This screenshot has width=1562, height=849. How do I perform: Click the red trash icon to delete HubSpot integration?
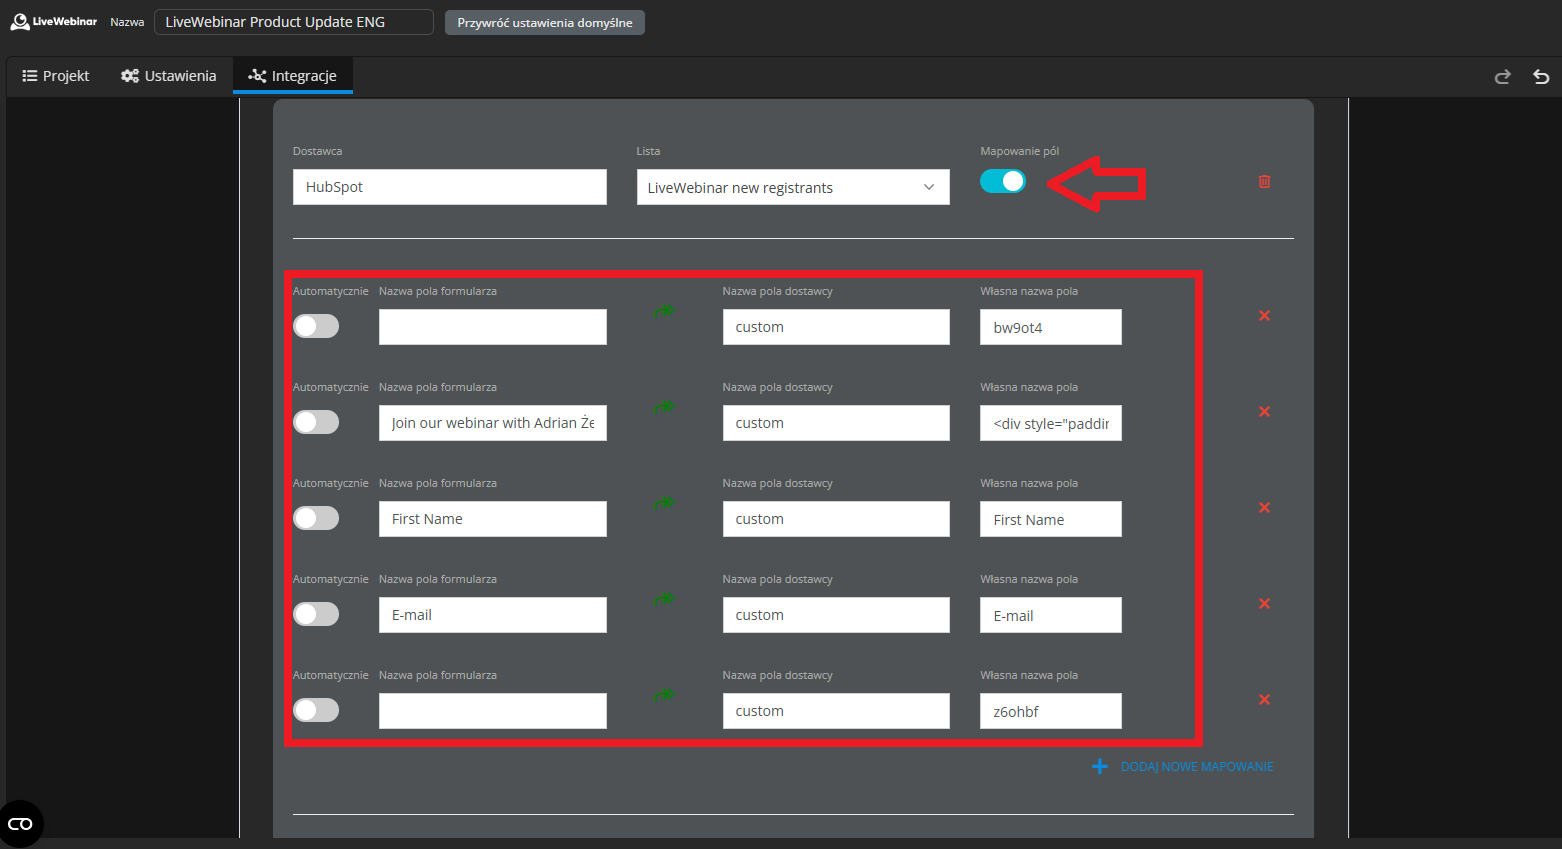[x=1264, y=182]
